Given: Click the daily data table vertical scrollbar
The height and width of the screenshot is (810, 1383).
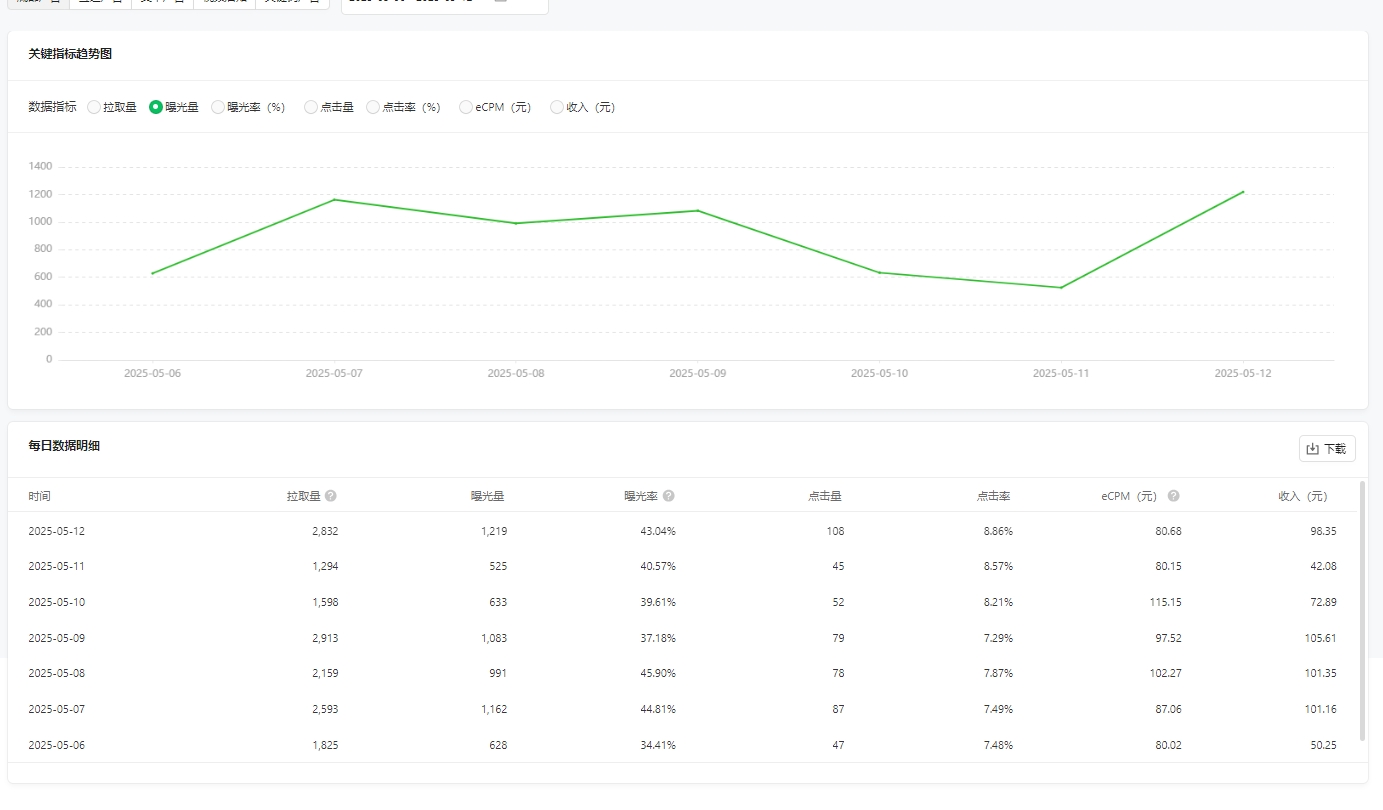Looking at the screenshot, I should point(1362,610).
